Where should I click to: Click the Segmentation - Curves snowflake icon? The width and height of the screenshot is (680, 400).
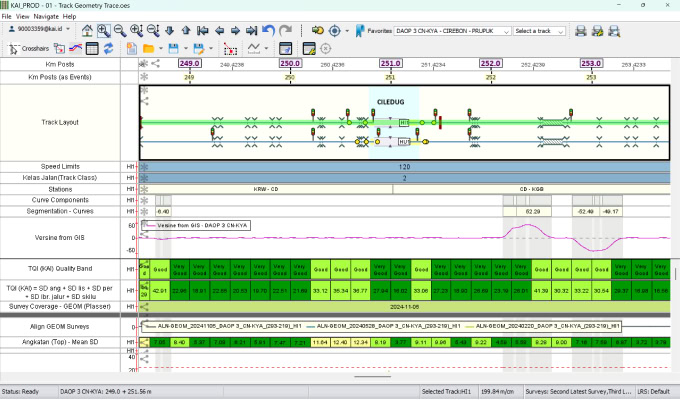(144, 212)
